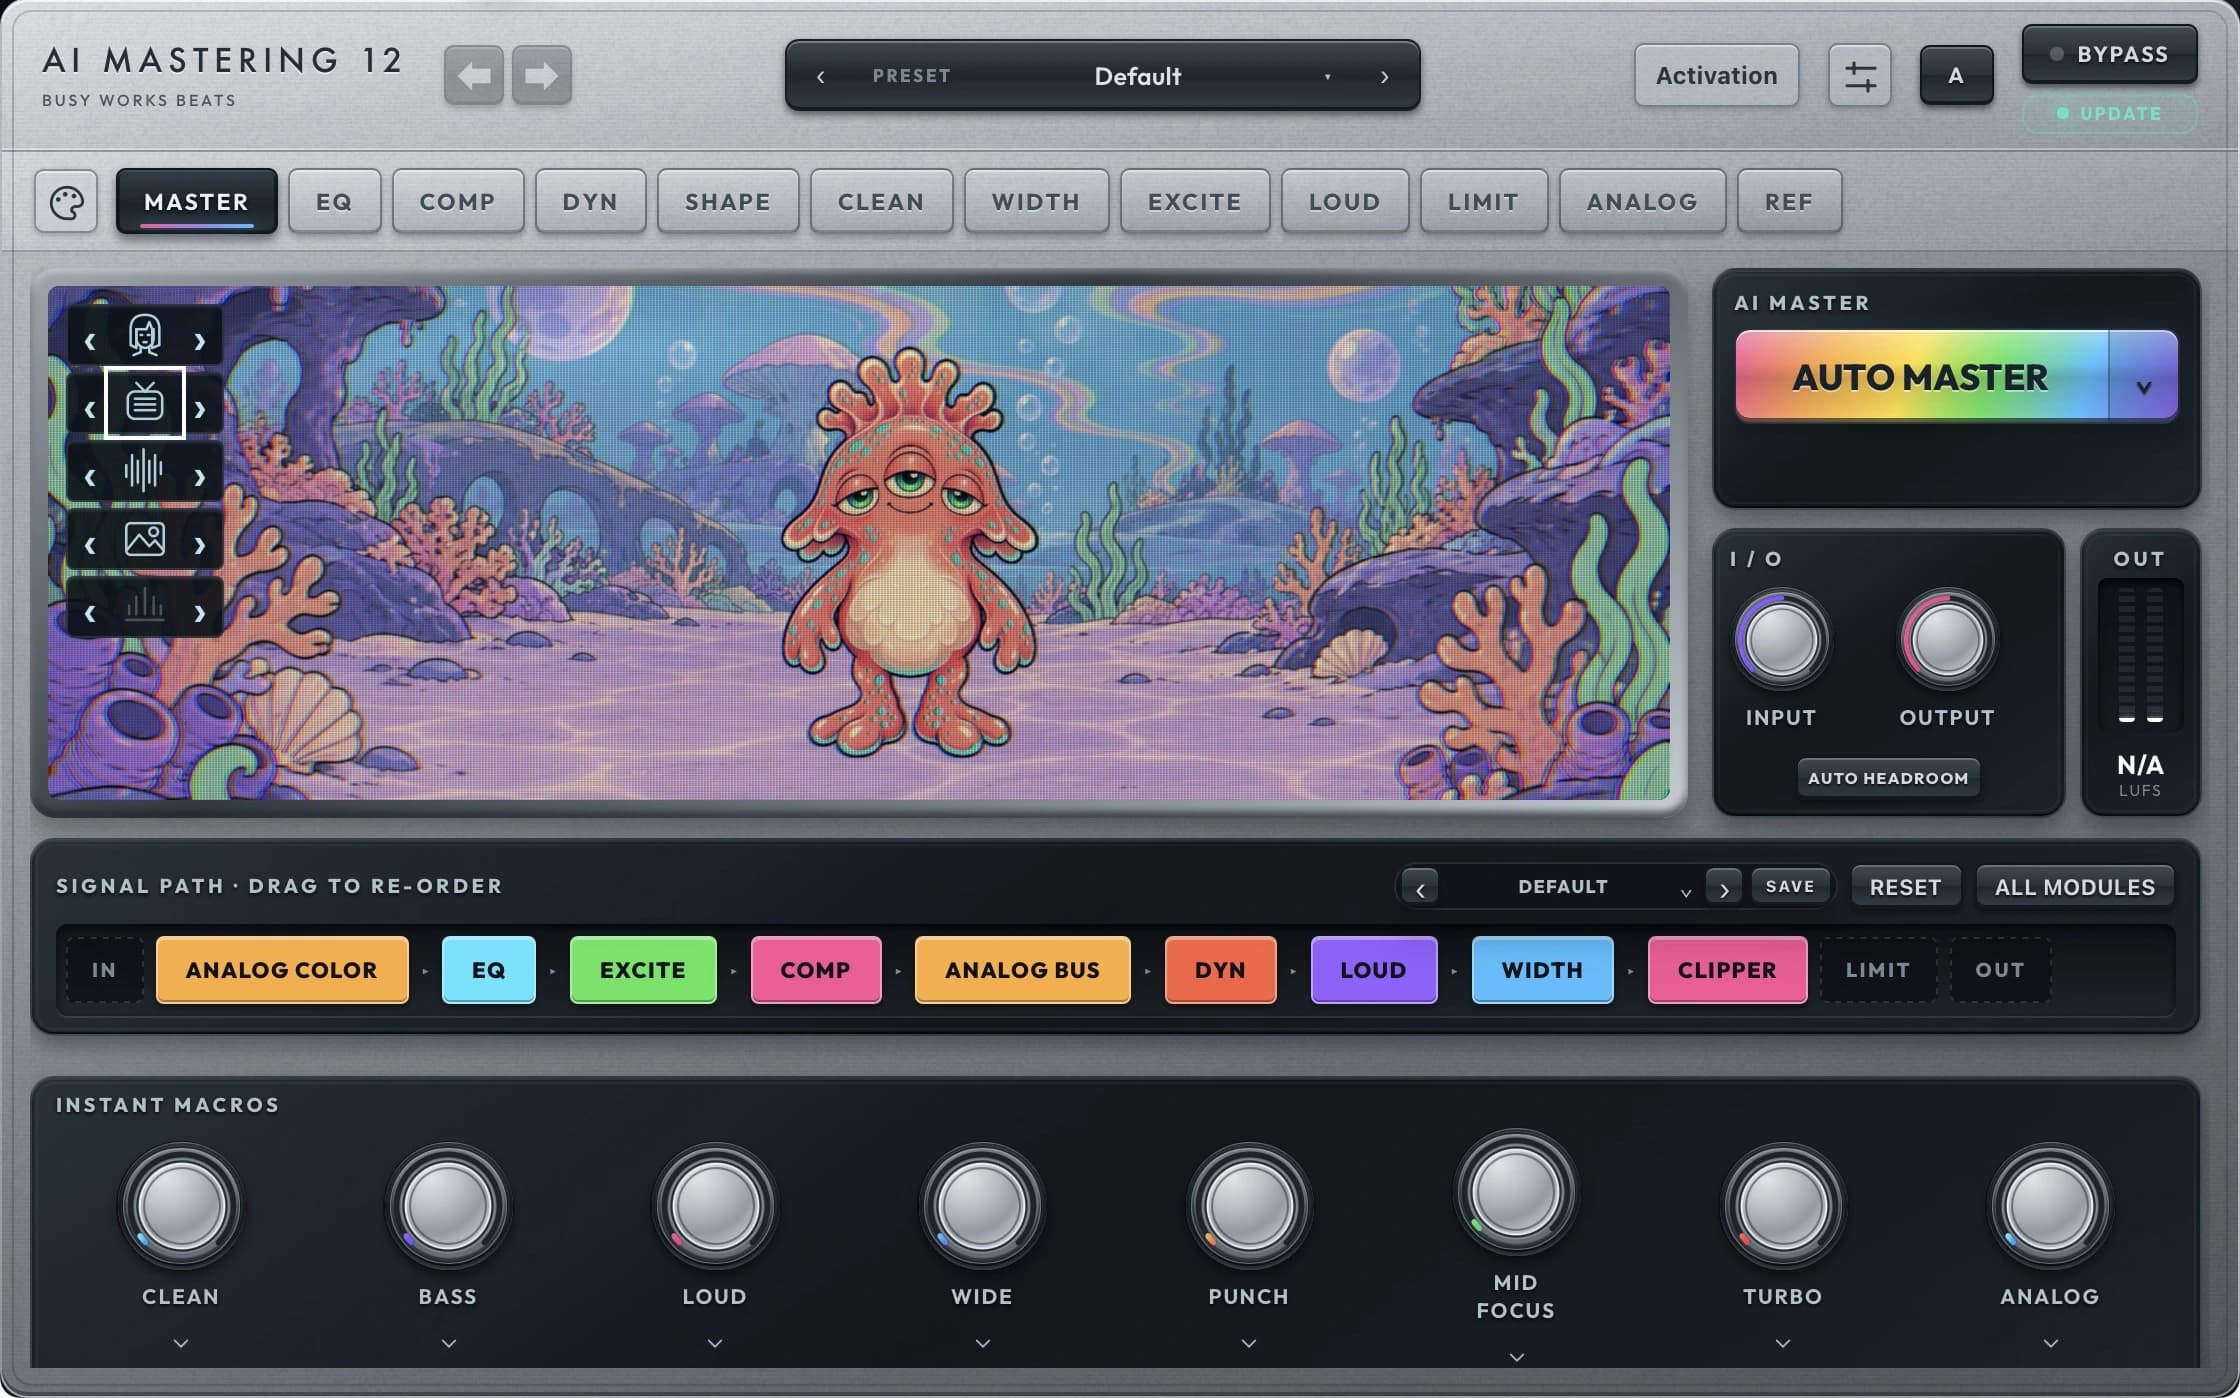Select the spectrum bars icon in visualizer

click(x=145, y=607)
